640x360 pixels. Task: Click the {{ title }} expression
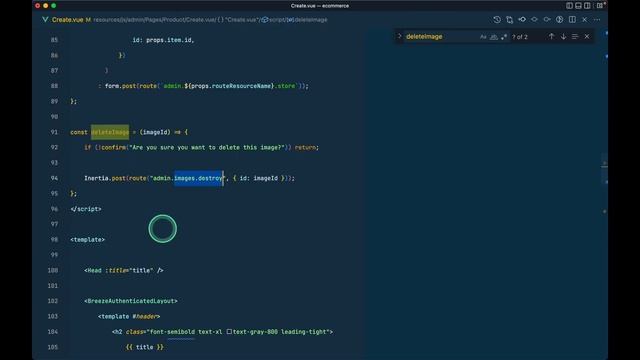(x=144, y=347)
